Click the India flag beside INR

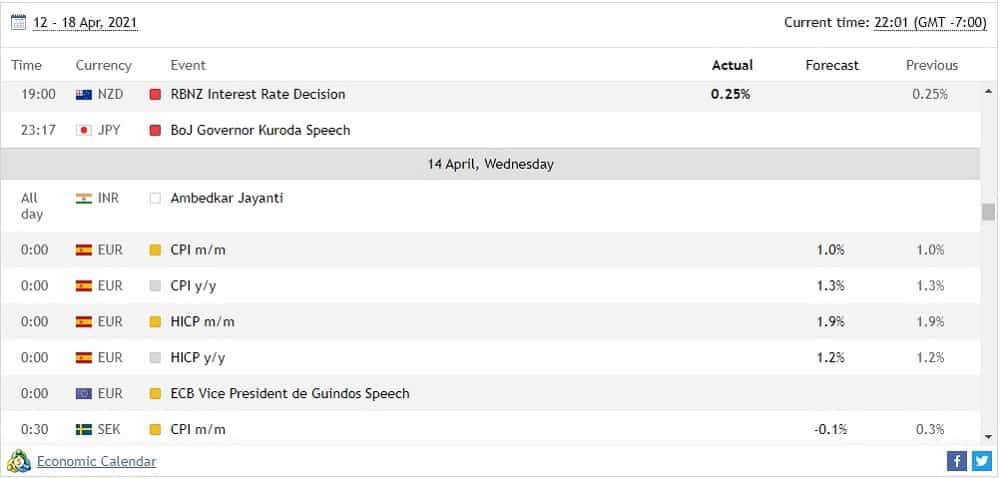coord(84,198)
